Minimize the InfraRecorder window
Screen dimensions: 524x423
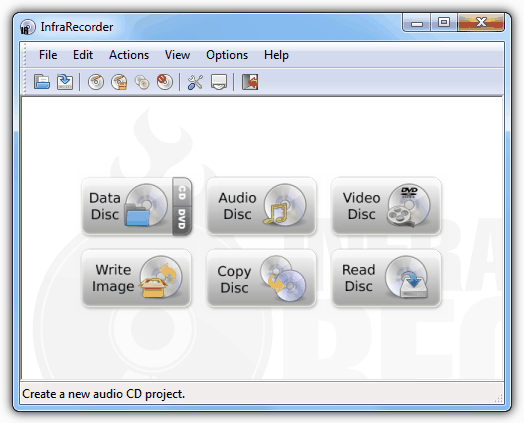(x=417, y=23)
